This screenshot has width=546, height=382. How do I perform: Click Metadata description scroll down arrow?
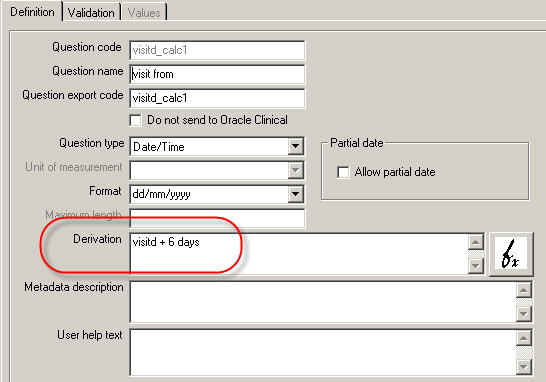(x=524, y=314)
